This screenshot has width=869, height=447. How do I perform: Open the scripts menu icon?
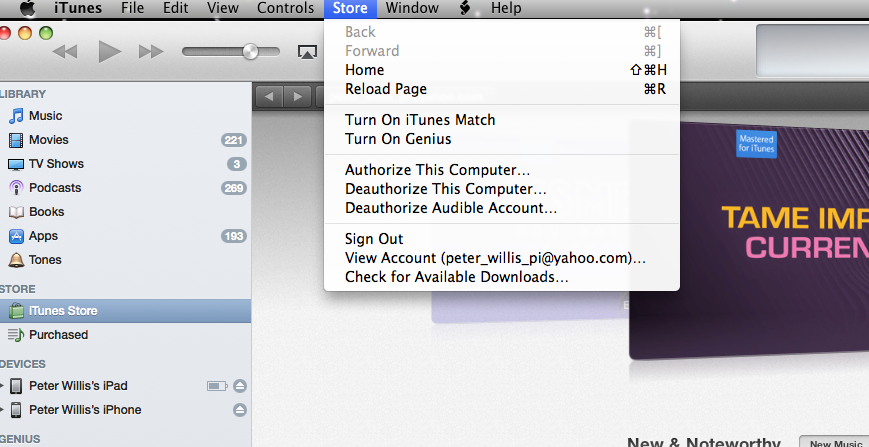pos(465,8)
